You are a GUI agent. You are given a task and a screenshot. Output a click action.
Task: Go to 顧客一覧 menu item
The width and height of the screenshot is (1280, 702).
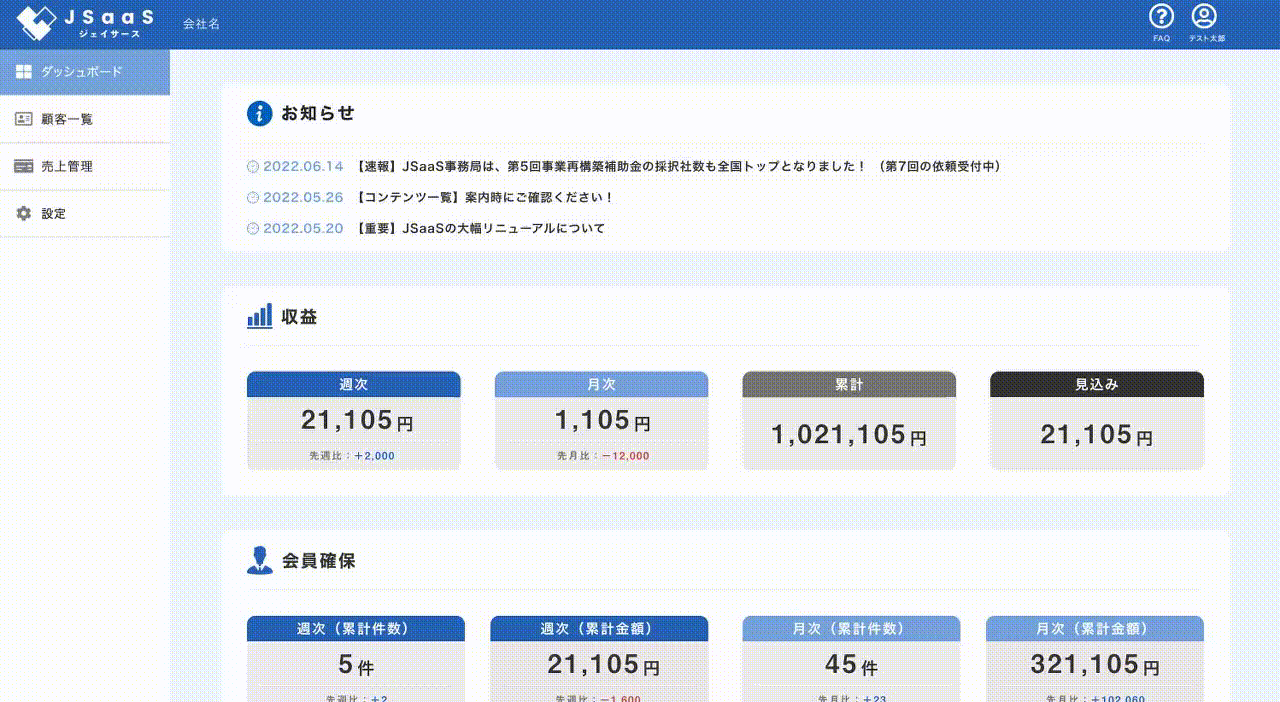tap(67, 119)
